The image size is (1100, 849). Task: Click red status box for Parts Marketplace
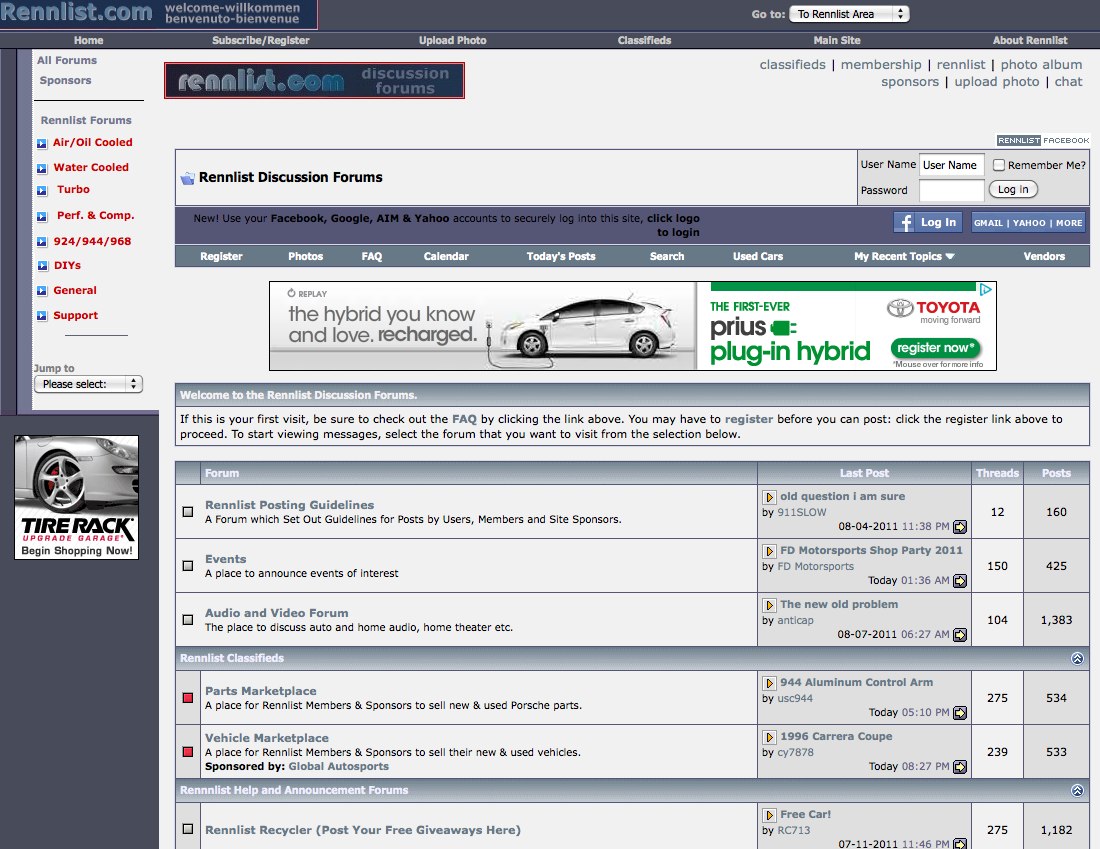[188, 697]
